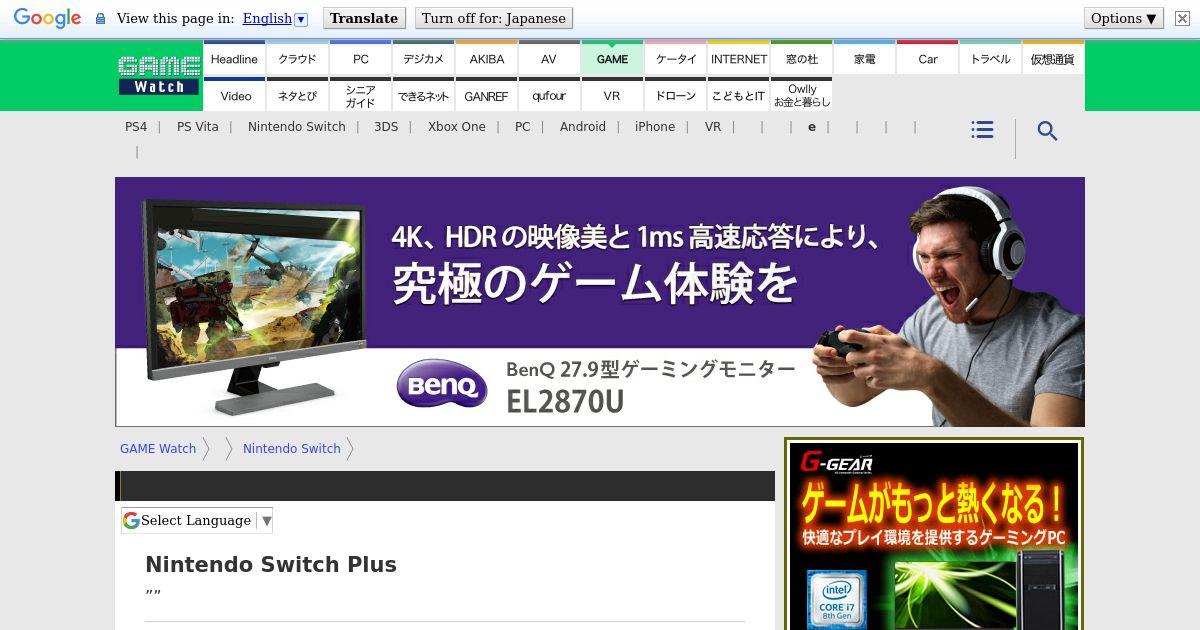
Task: Open the AV tab
Action: point(549,58)
